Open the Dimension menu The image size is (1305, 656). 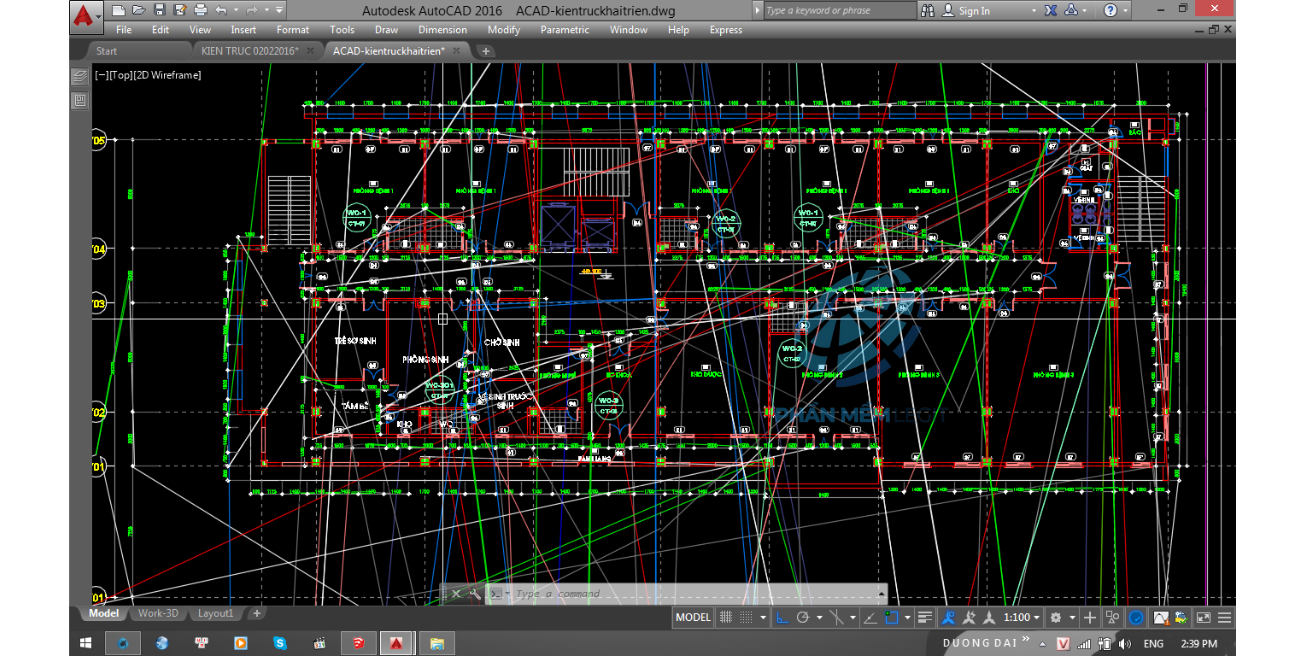pyautogui.click(x=442, y=30)
